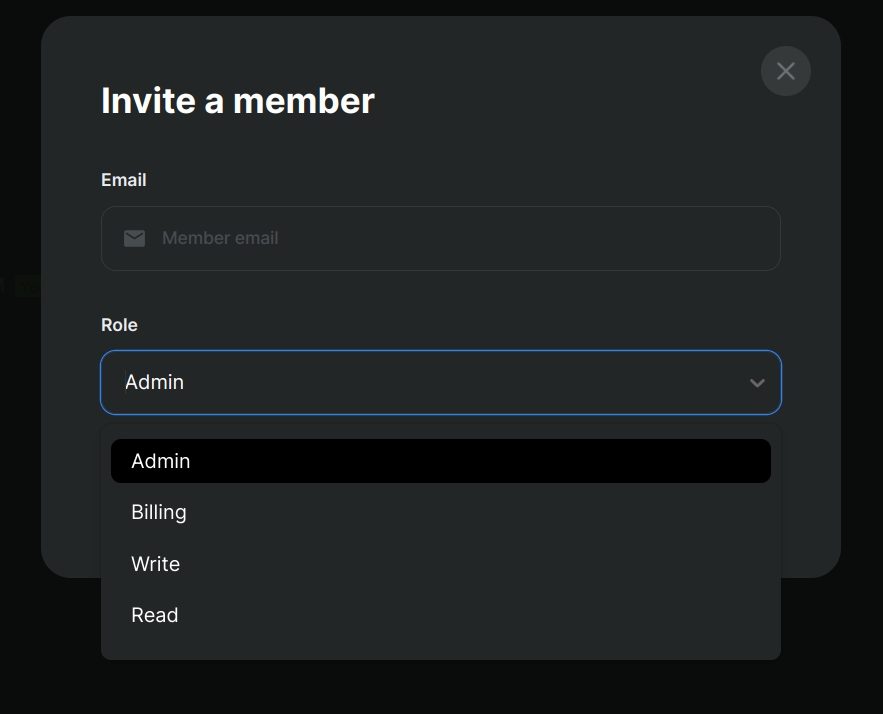Click the envelope icon in the email field
This screenshot has width=883, height=714.
click(x=135, y=238)
